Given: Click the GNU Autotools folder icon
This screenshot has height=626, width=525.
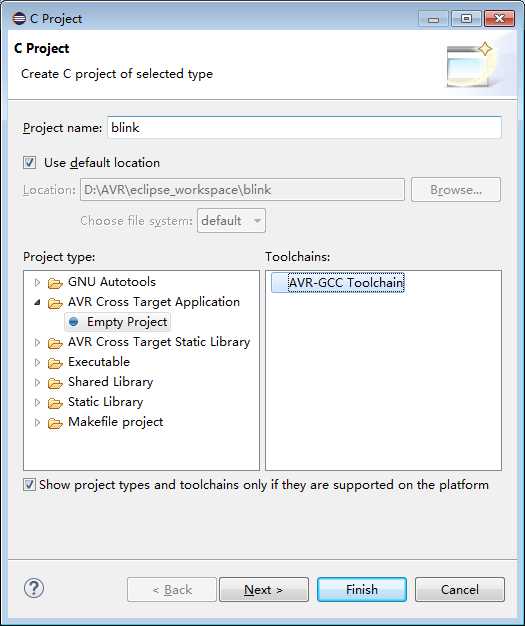Looking at the screenshot, I should (x=55, y=283).
